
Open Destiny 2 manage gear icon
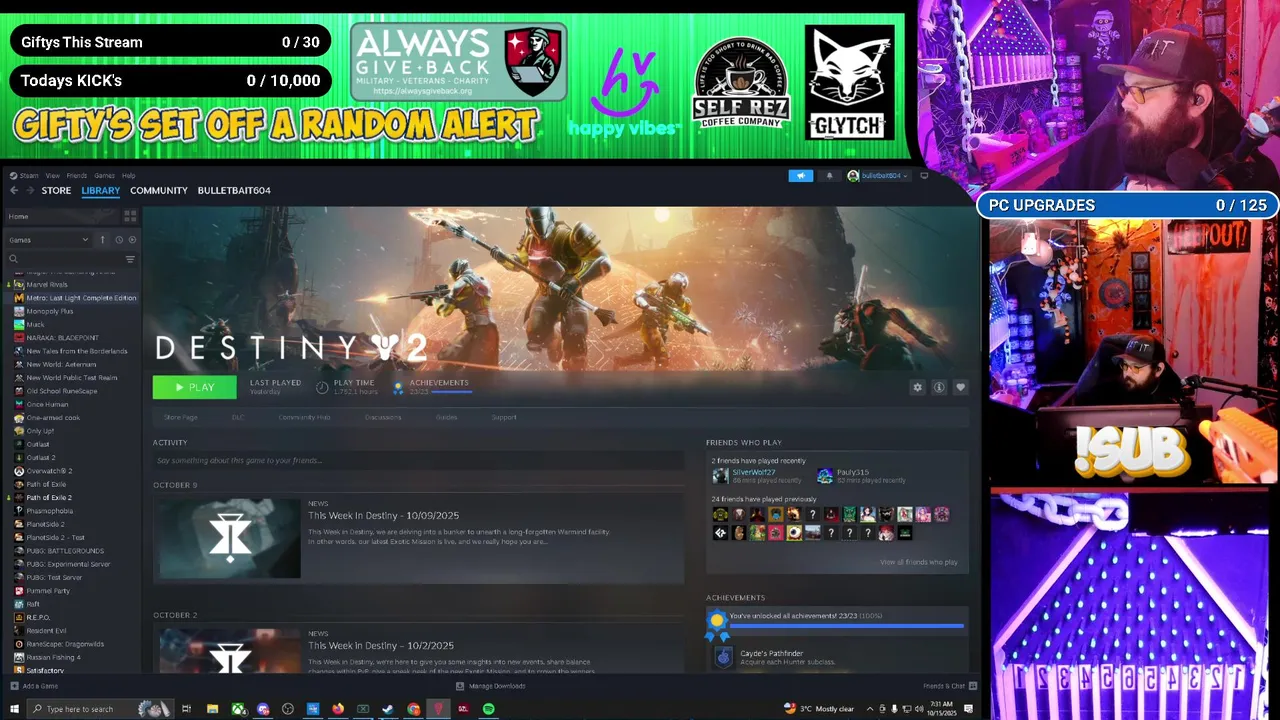tap(917, 387)
